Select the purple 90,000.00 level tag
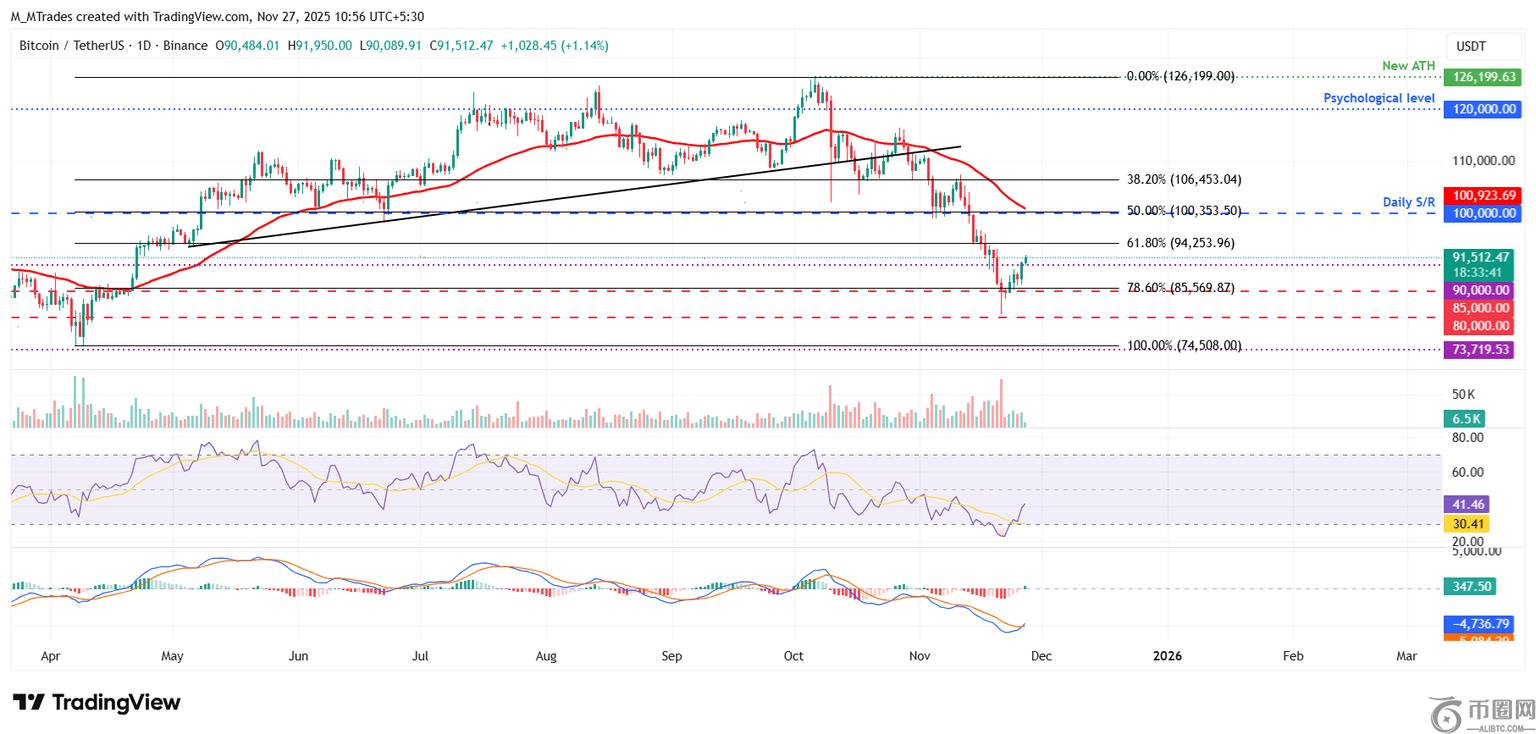 tap(1478, 290)
